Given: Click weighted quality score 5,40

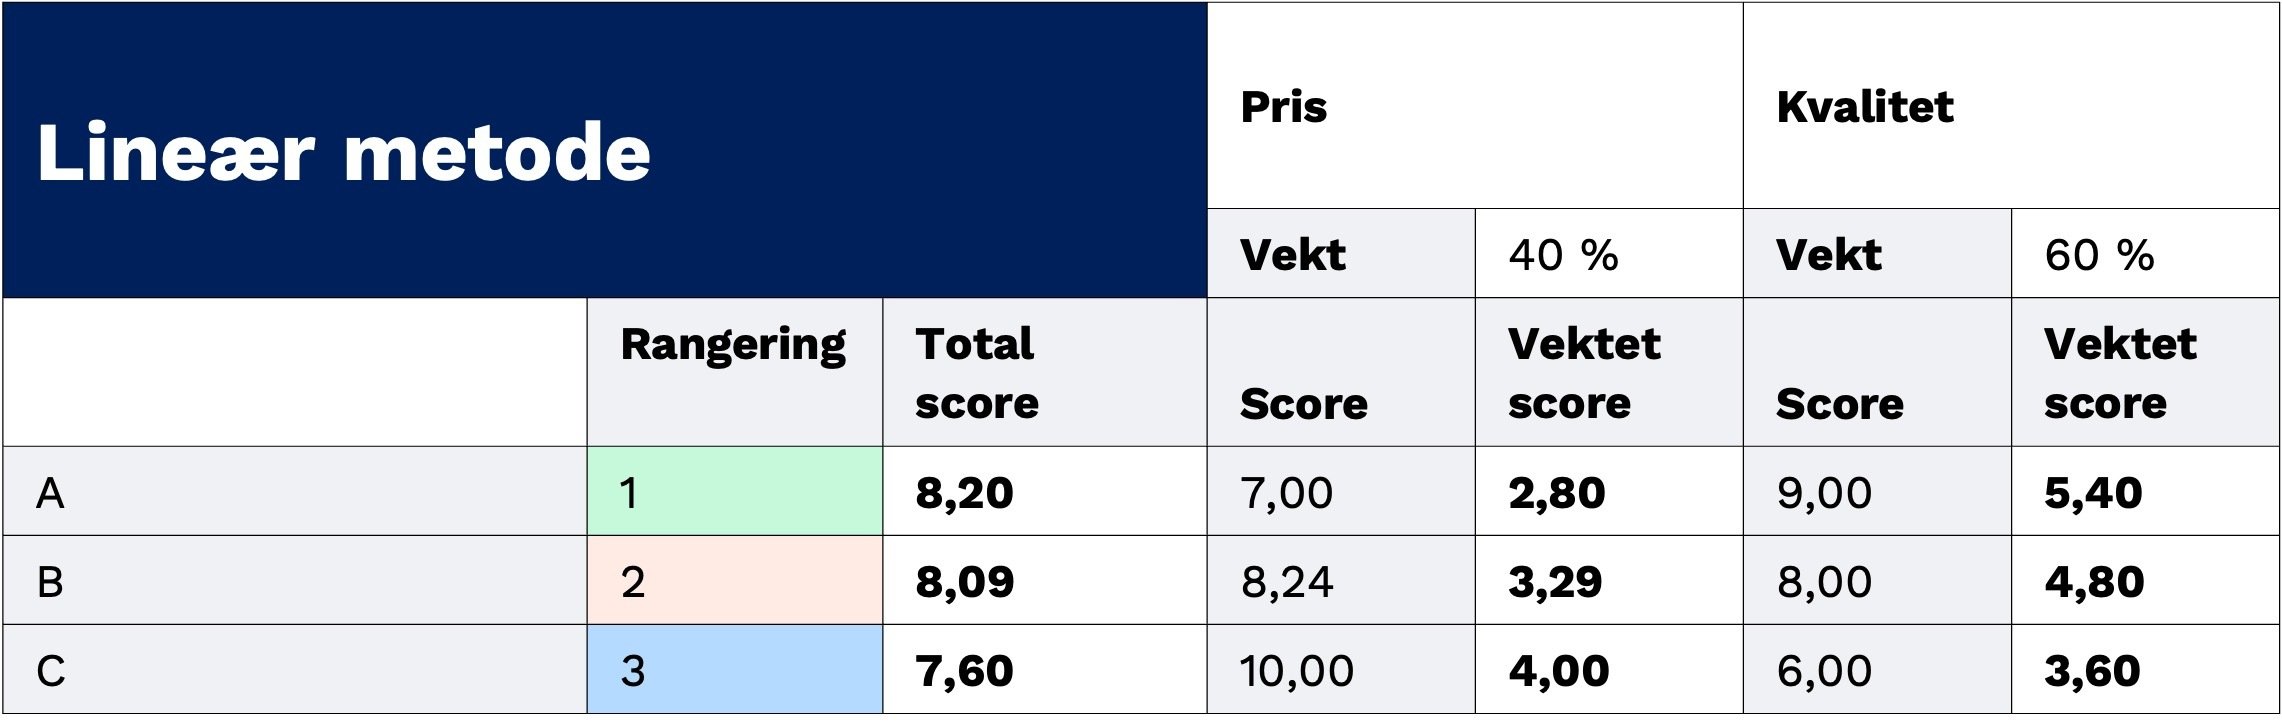Looking at the screenshot, I should click(x=2093, y=493).
